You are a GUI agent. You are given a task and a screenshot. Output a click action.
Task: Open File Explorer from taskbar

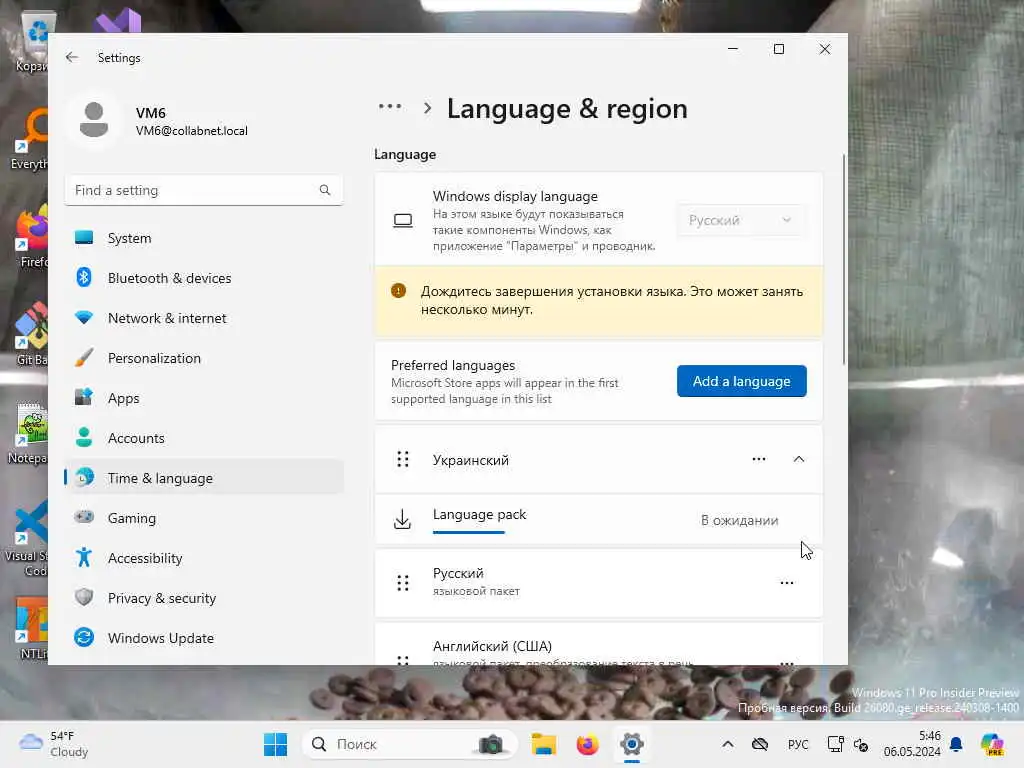click(543, 744)
